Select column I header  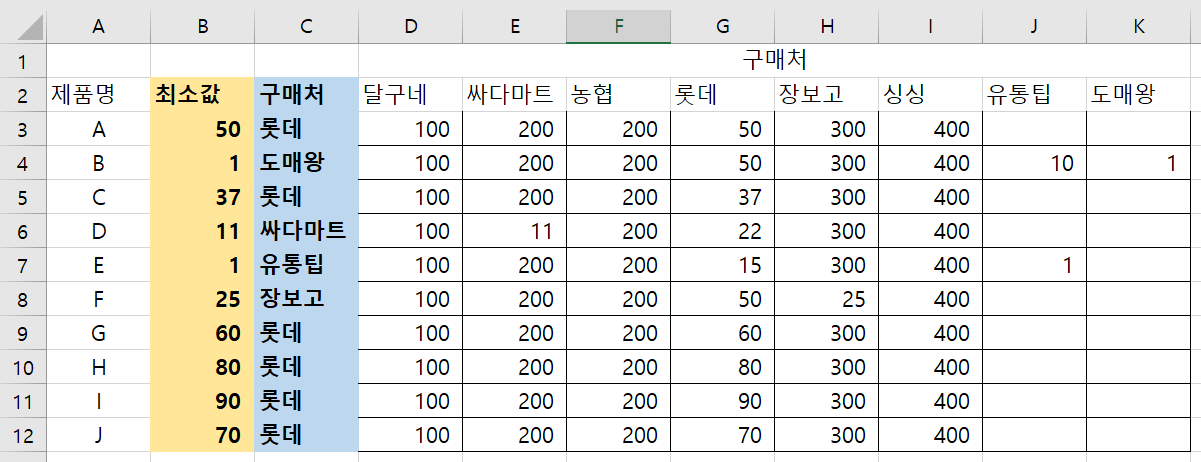[930, 27]
